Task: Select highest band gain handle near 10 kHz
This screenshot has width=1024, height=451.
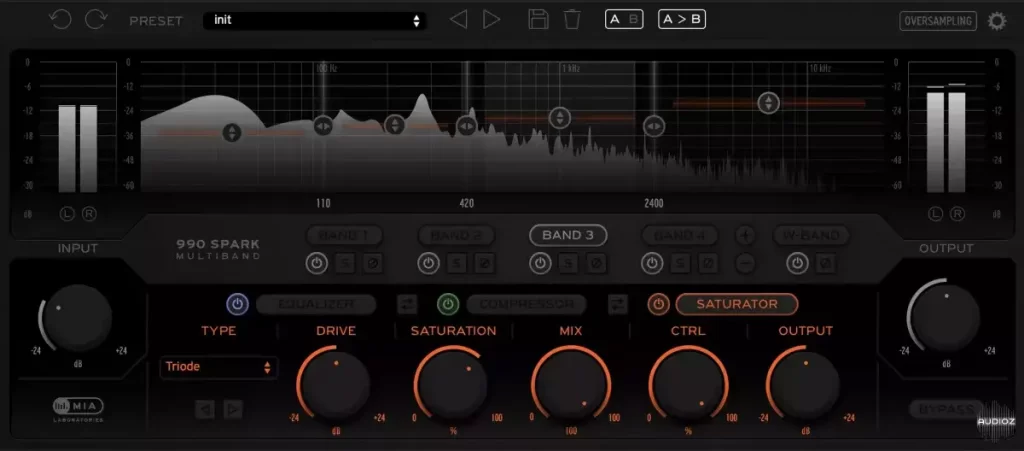Action: [769, 102]
